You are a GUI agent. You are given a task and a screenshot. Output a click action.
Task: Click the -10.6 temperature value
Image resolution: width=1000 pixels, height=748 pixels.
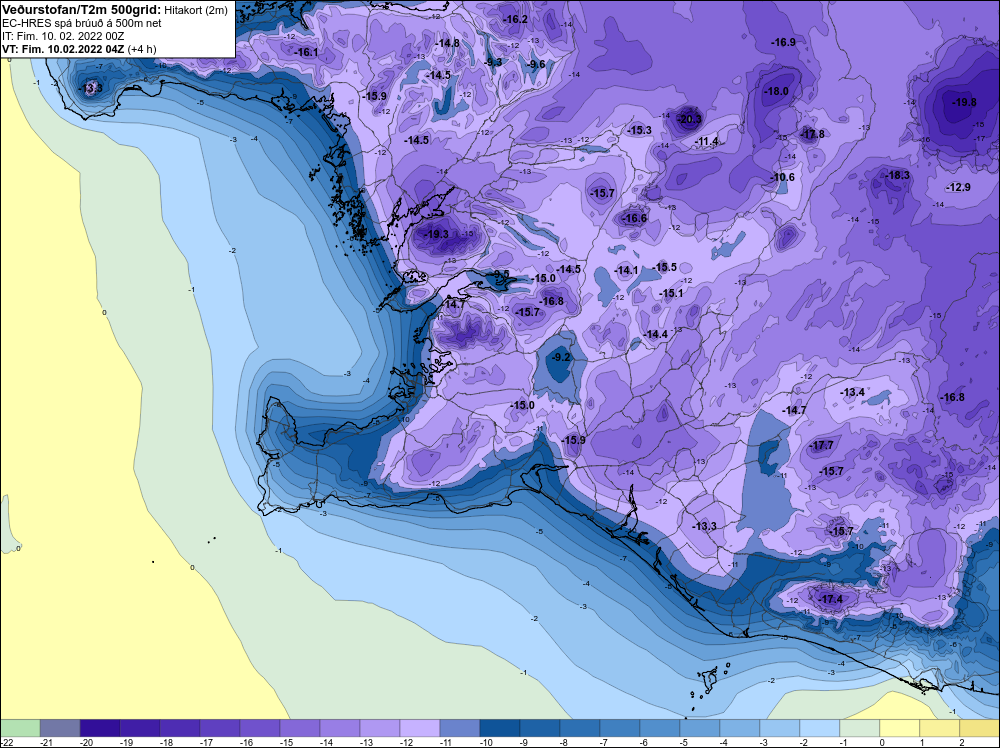coord(783,177)
